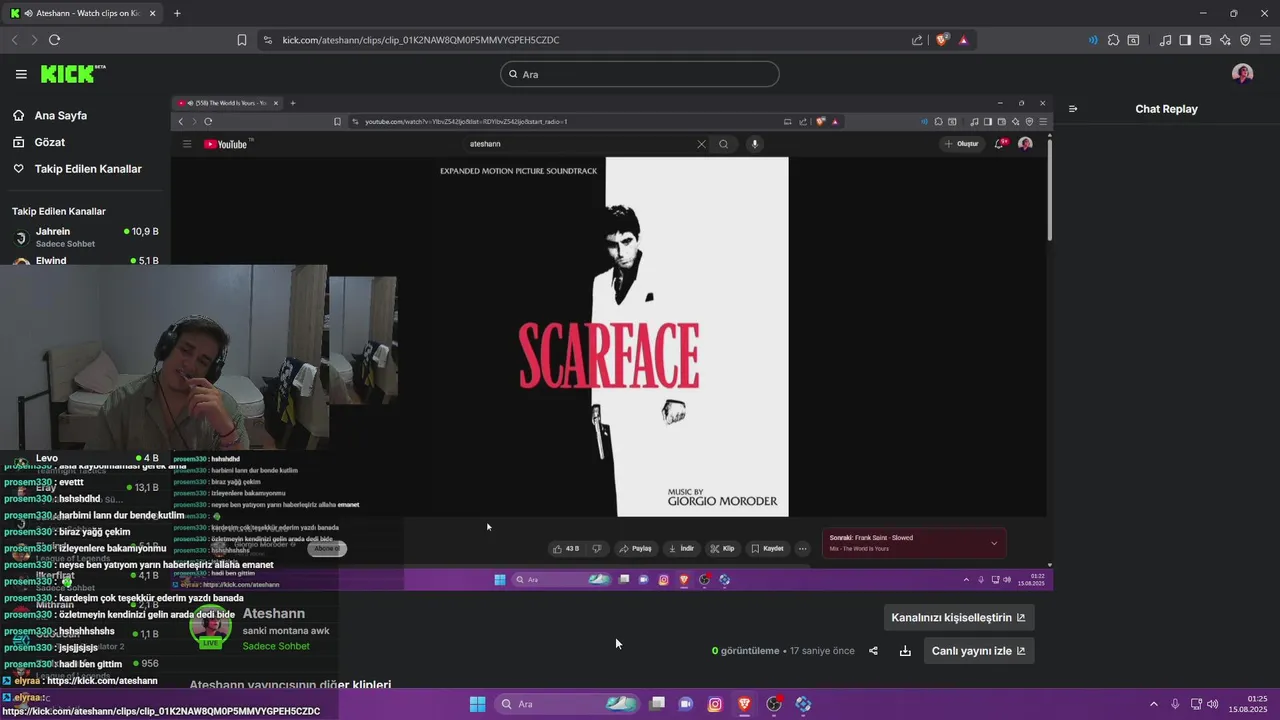Click Kanalınızı kişiselleştirin button
This screenshot has width=1280, height=720.
[958, 618]
